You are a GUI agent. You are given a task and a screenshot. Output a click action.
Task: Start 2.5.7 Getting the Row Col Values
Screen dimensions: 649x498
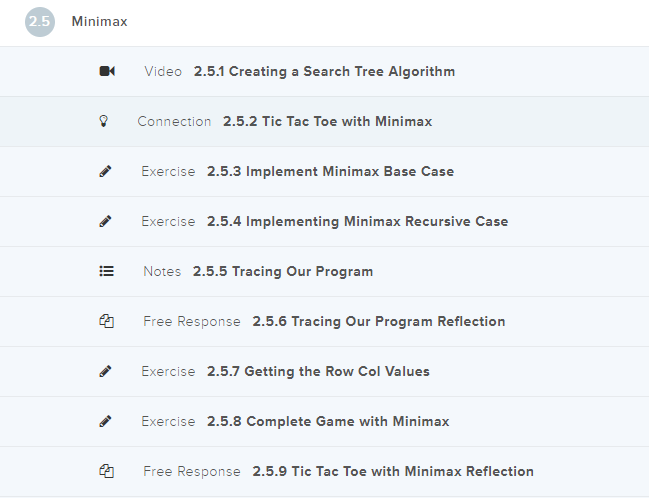(x=318, y=371)
